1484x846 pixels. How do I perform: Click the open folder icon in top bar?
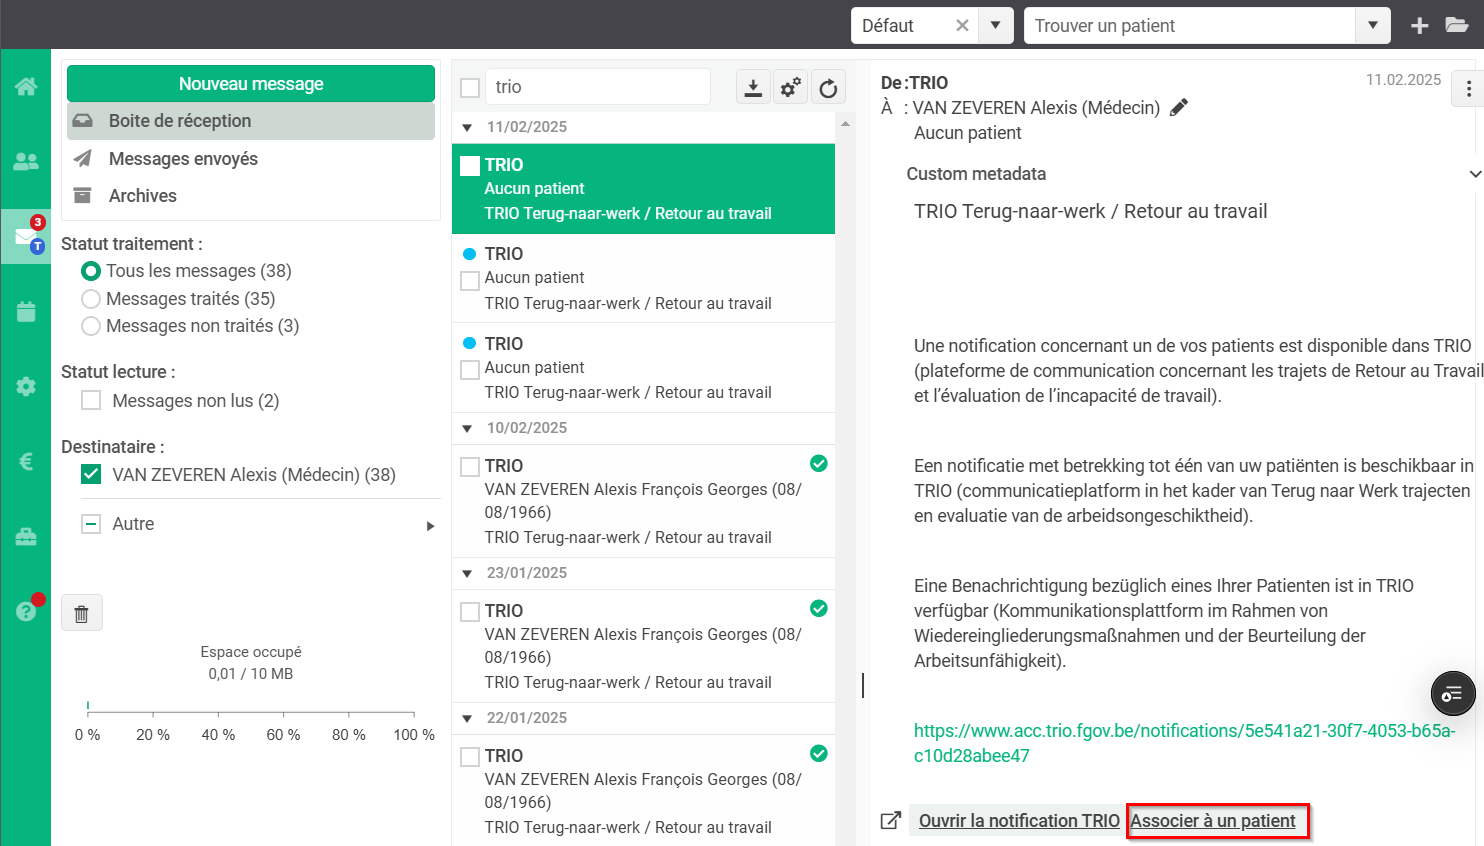coord(1457,26)
